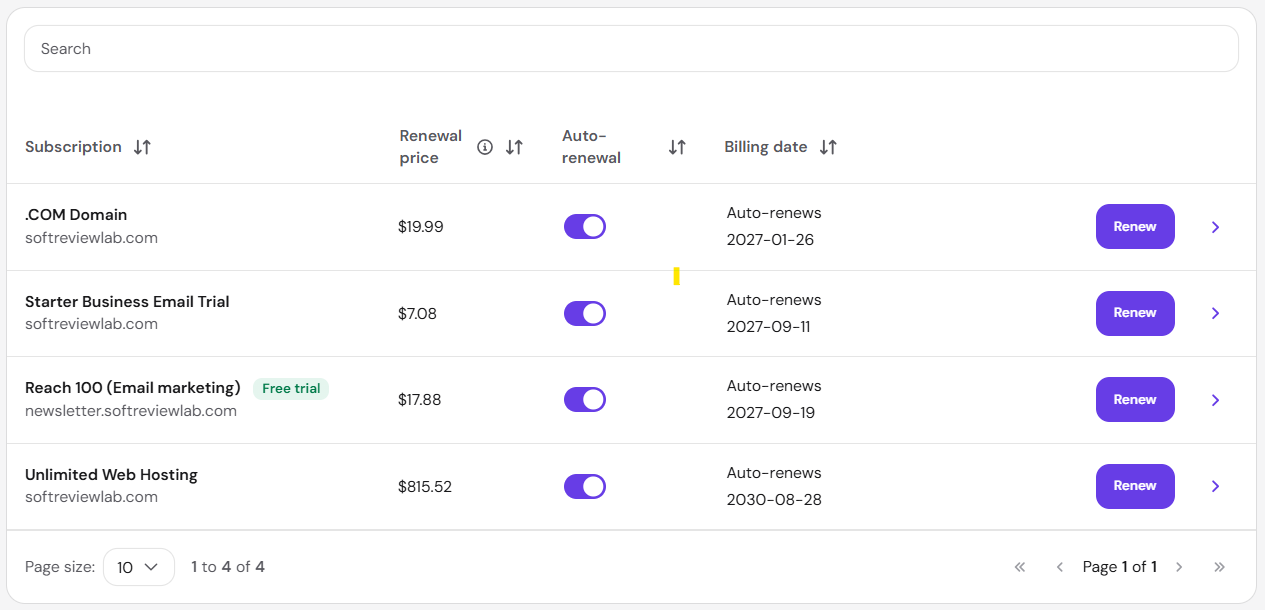Toggle auto-renewal for .COM Domain
This screenshot has height=610, width=1265.
click(x=585, y=226)
